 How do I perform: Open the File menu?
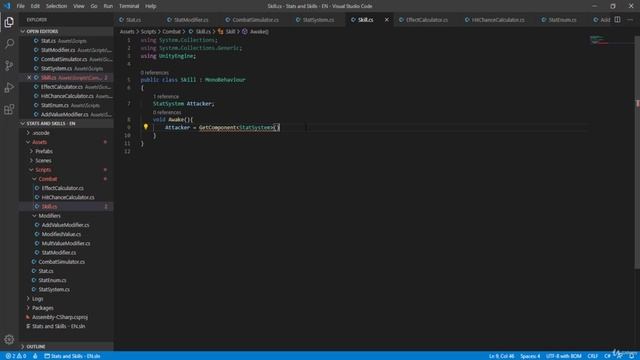(x=20, y=6)
